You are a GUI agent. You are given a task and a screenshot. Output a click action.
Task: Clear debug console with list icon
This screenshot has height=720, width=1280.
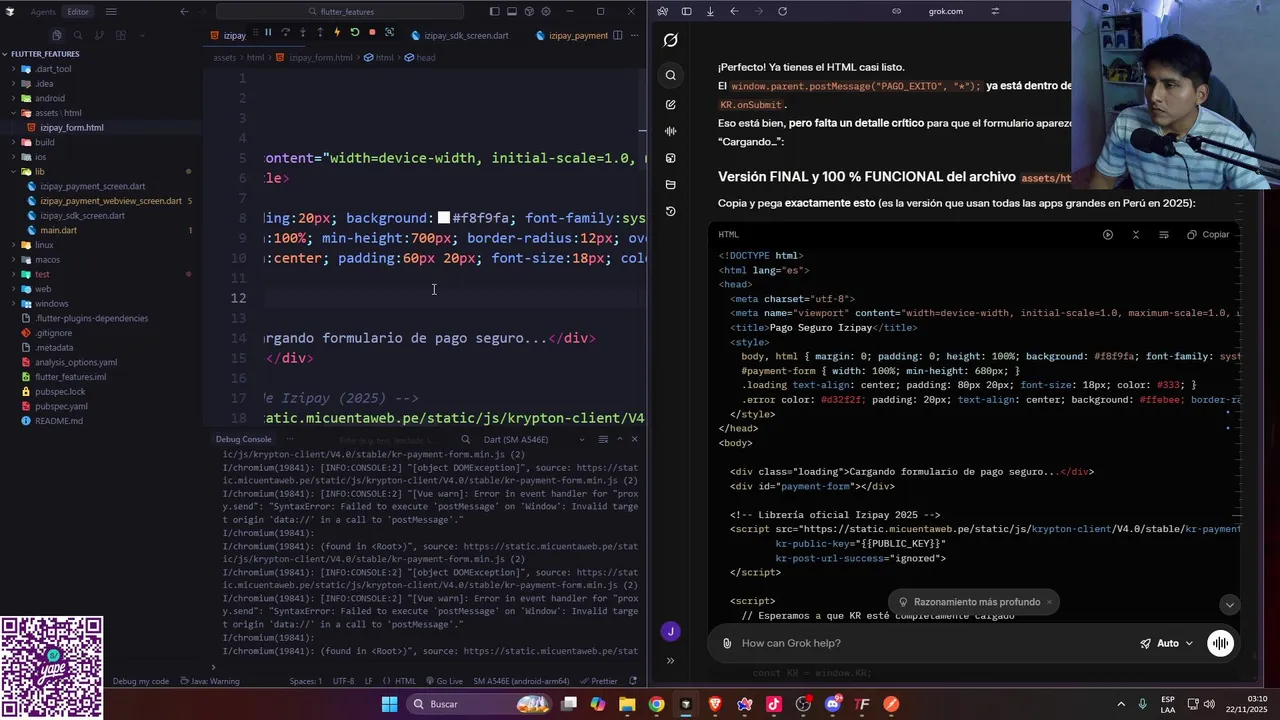click(x=603, y=439)
